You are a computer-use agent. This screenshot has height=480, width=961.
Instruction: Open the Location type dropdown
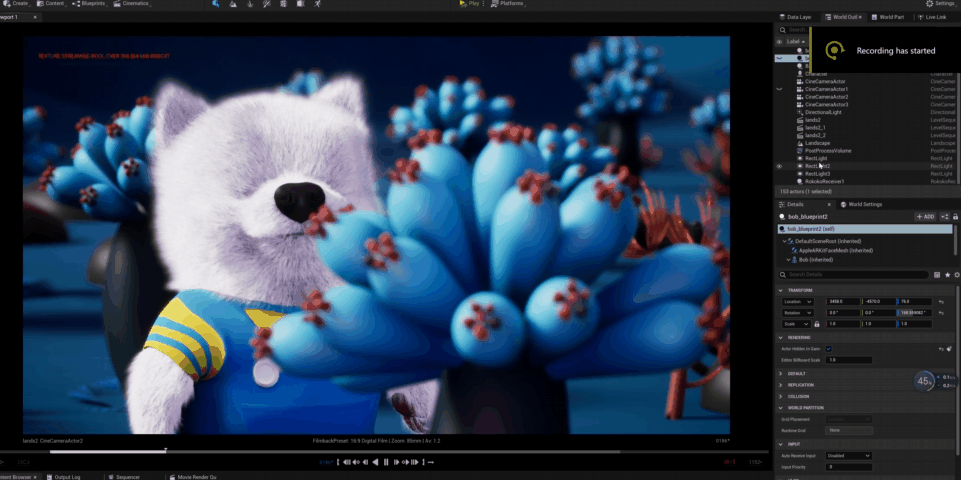click(x=797, y=302)
